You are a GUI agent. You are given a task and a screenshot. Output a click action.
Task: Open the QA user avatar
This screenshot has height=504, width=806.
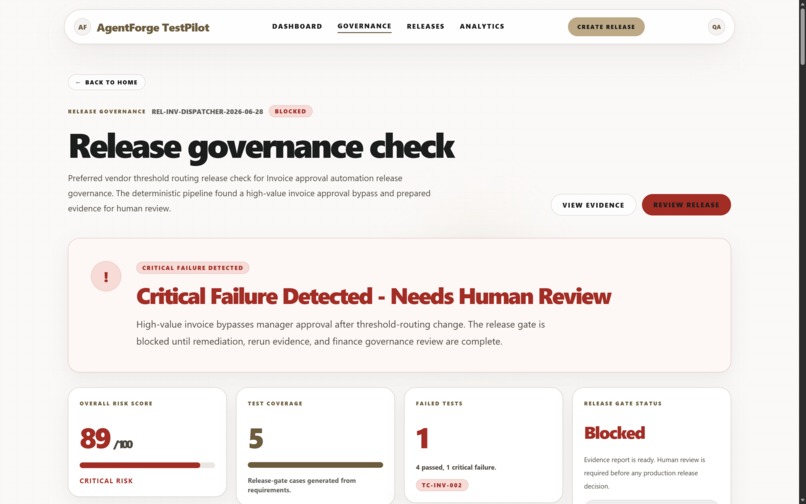716,27
